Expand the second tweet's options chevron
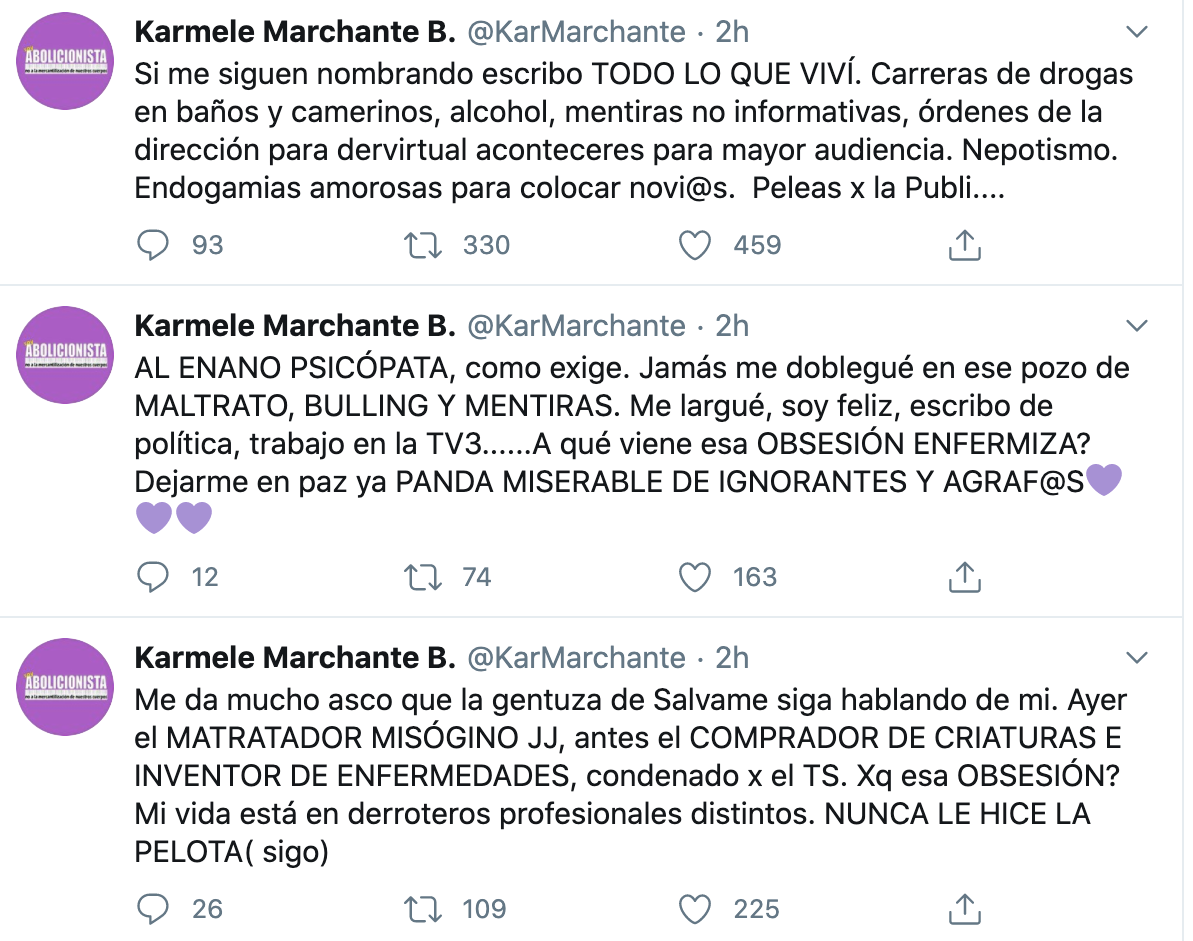This screenshot has width=1193, height=941. click(1137, 326)
